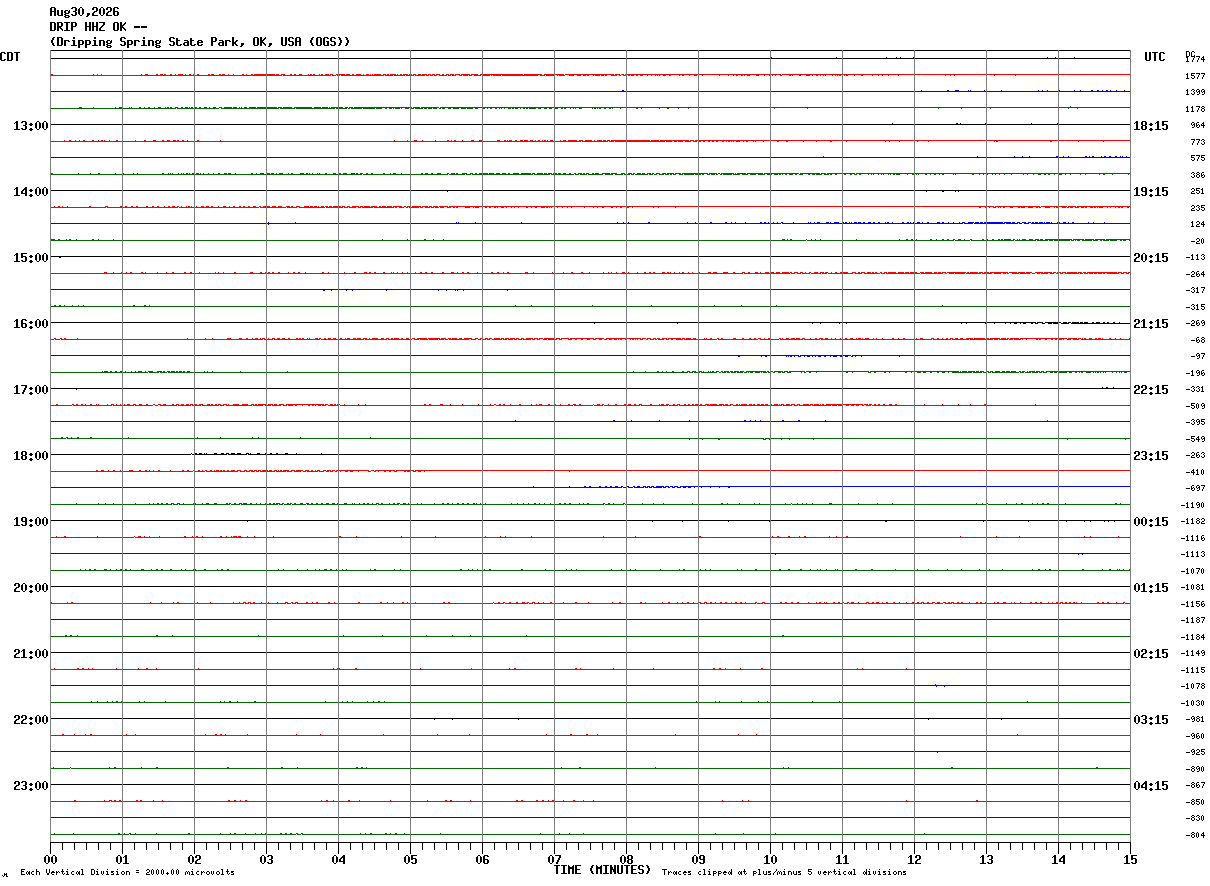Click the TIME (MINUTES) axis title
1210x886 pixels.
[602, 870]
